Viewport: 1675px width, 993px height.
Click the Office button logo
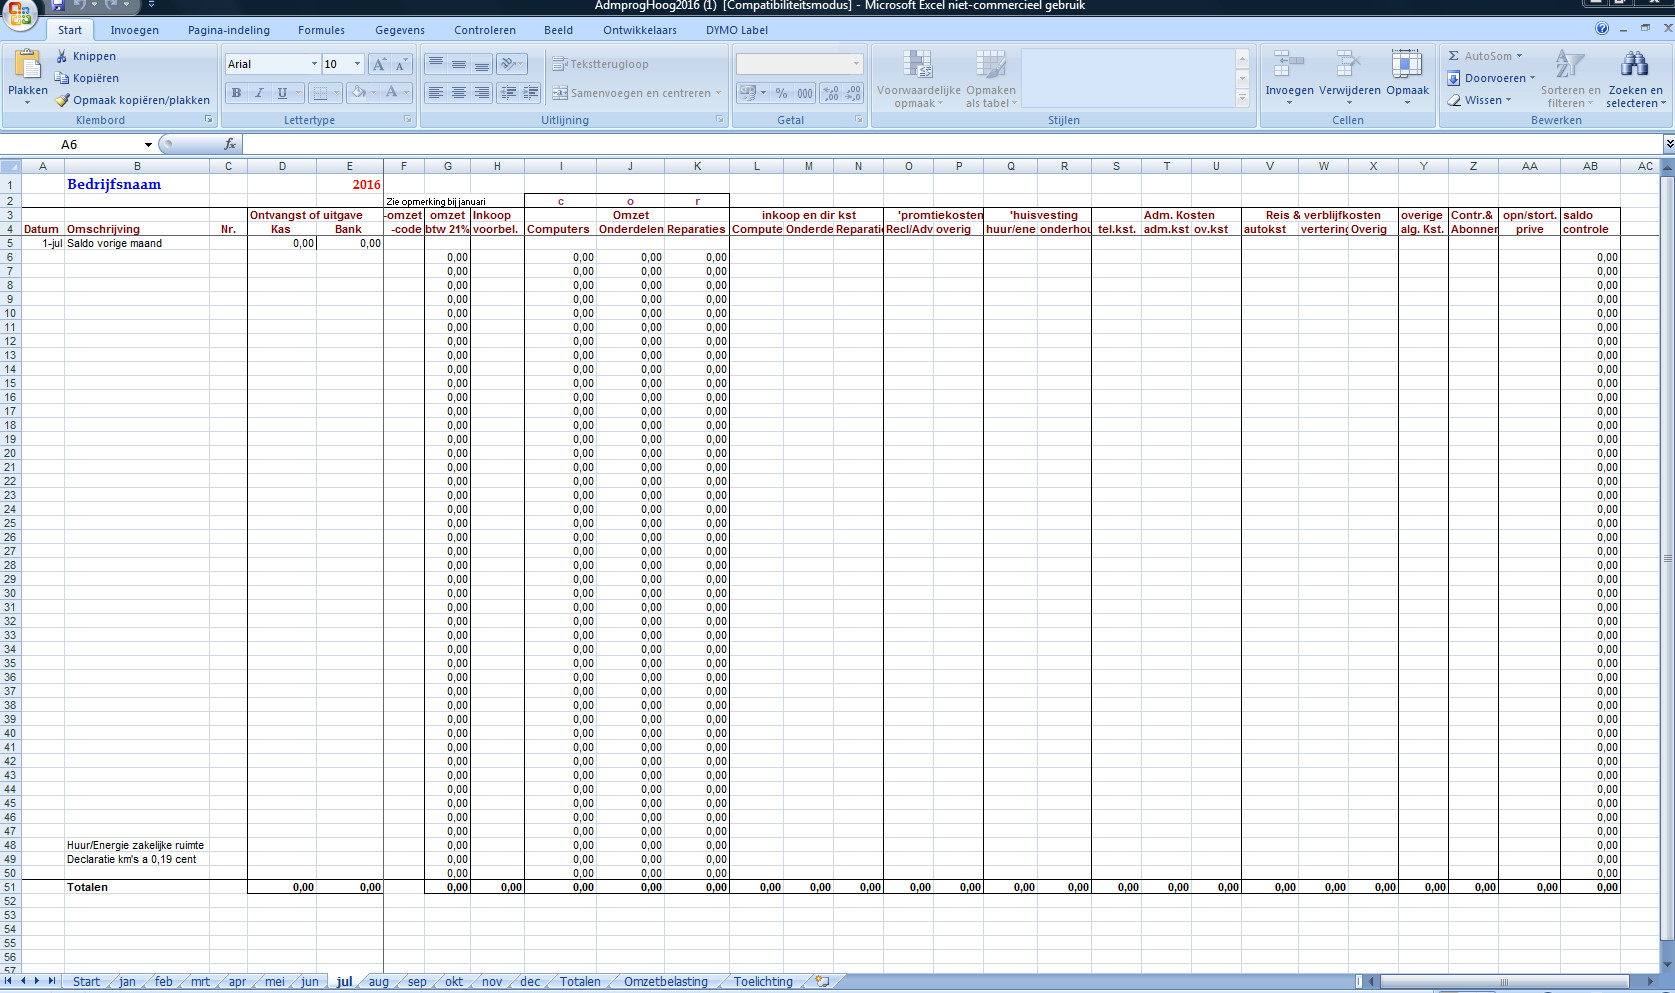[x=20, y=15]
